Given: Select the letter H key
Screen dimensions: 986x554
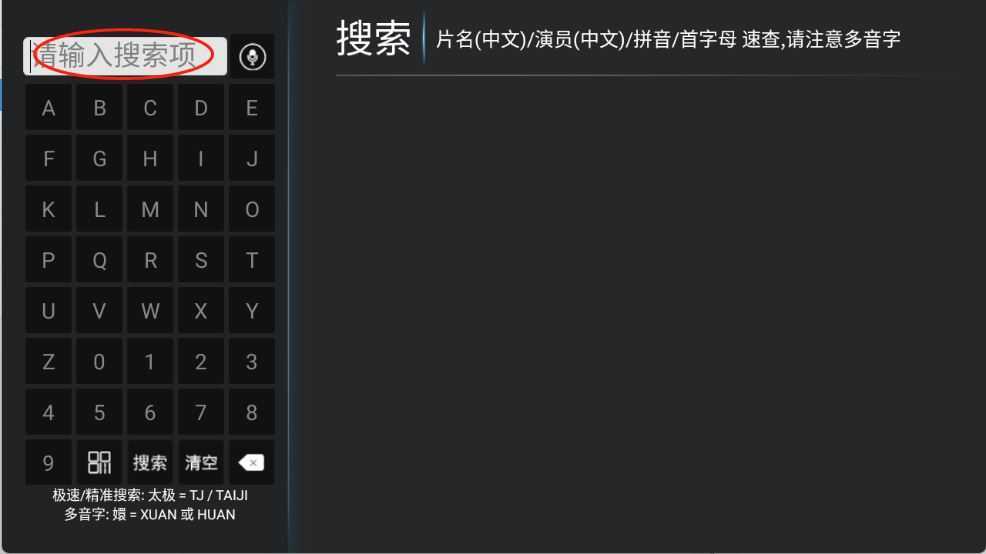Looking at the screenshot, I should pos(150,158).
